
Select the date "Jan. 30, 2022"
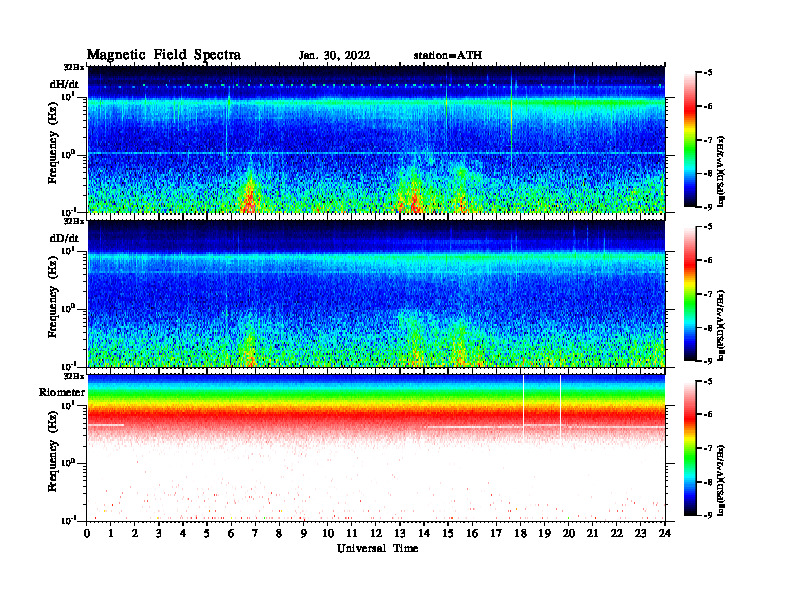click(334, 56)
